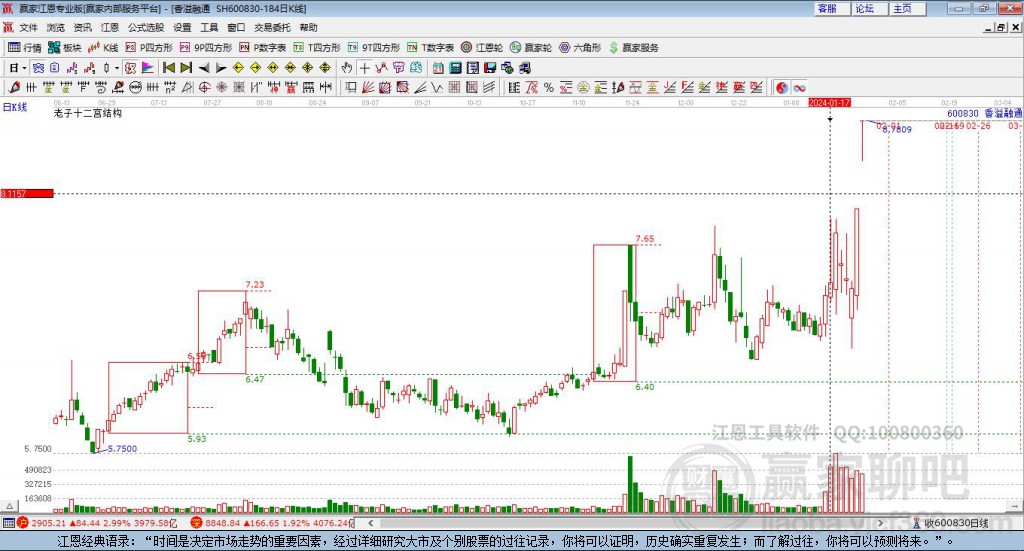
Task: Open the 资讯 menu
Action: coord(82,27)
